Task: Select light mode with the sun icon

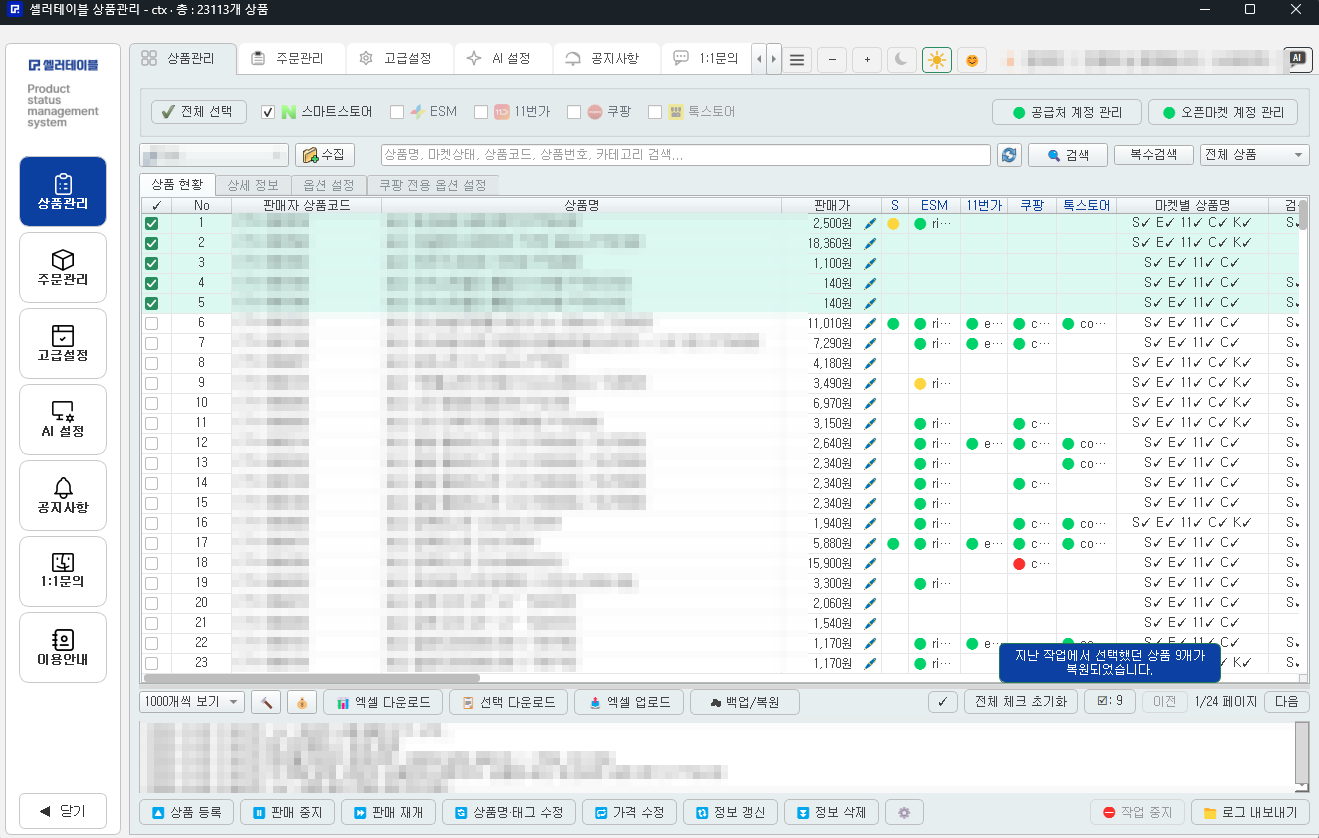Action: (x=937, y=60)
